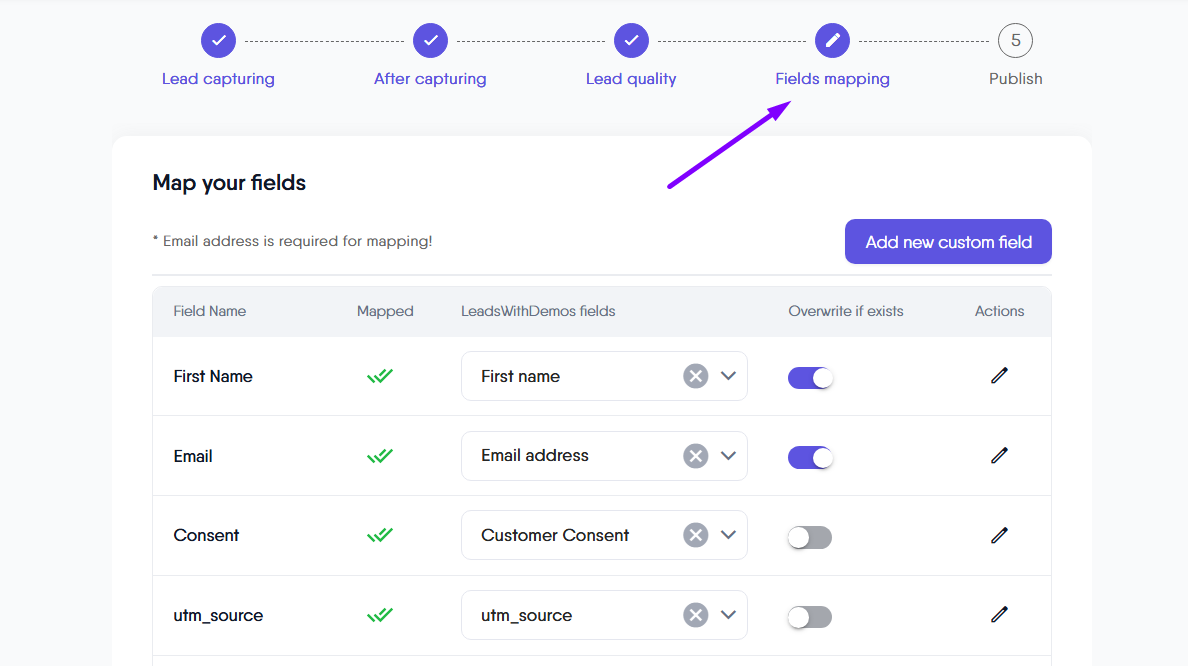The width and height of the screenshot is (1188, 666).
Task: Enable overwrite if exists for Consent
Action: point(810,537)
